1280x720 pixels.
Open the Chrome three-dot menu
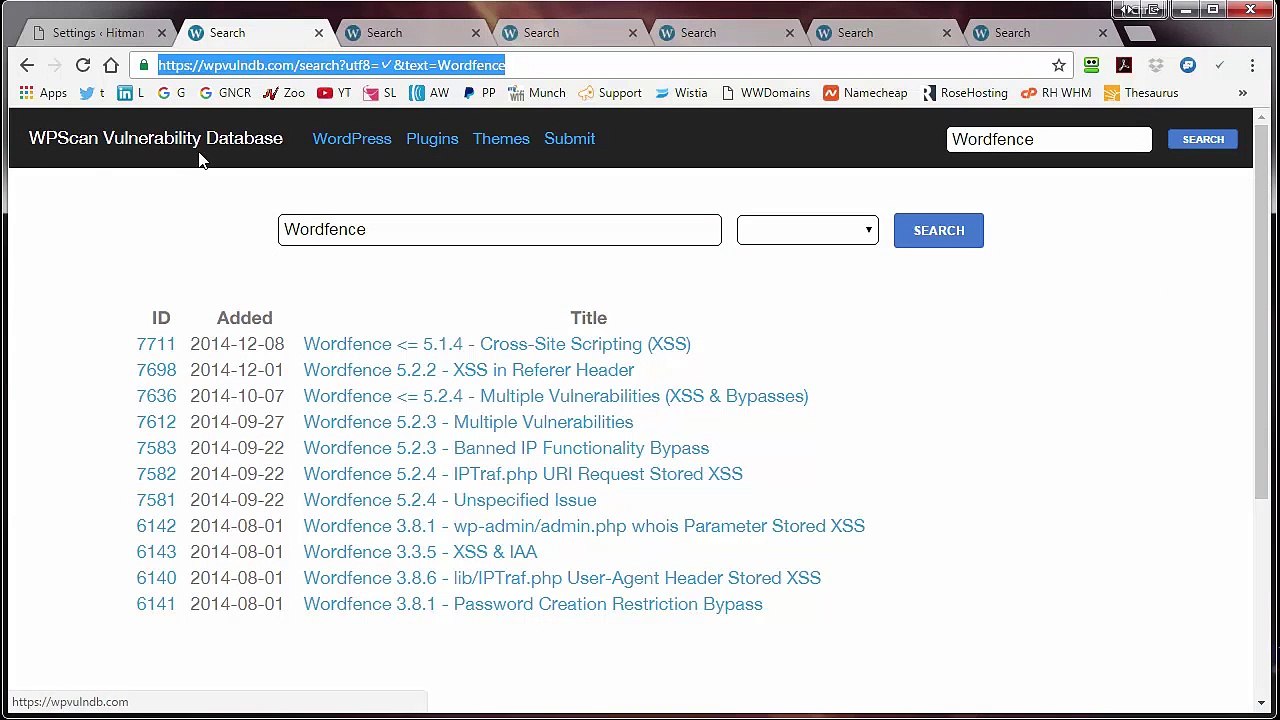[1252, 65]
